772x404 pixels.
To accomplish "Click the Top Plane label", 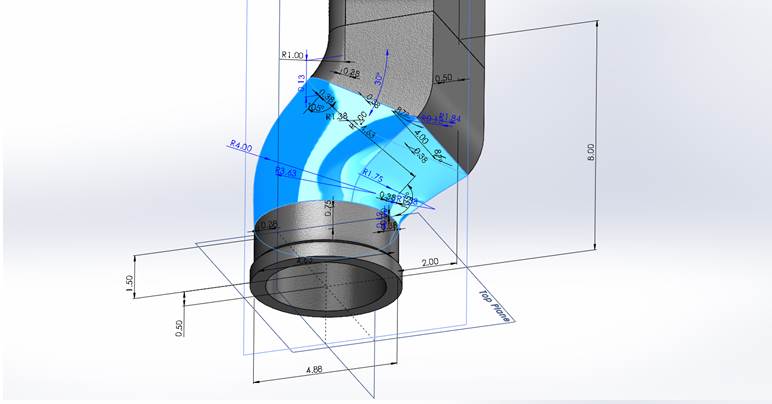I will [x=494, y=307].
